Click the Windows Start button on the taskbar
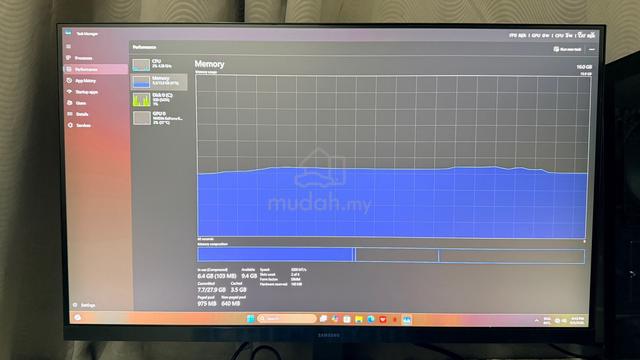This screenshot has height=360, width=640. click(x=251, y=319)
